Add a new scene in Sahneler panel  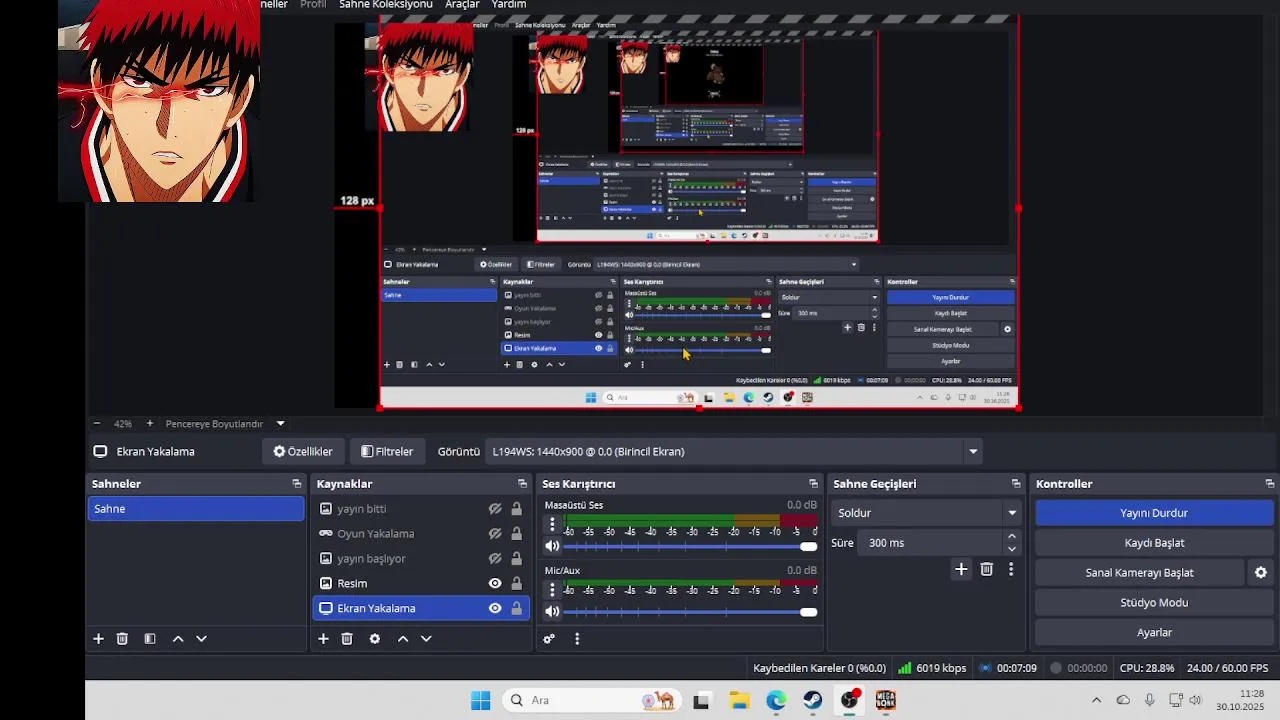(x=98, y=639)
